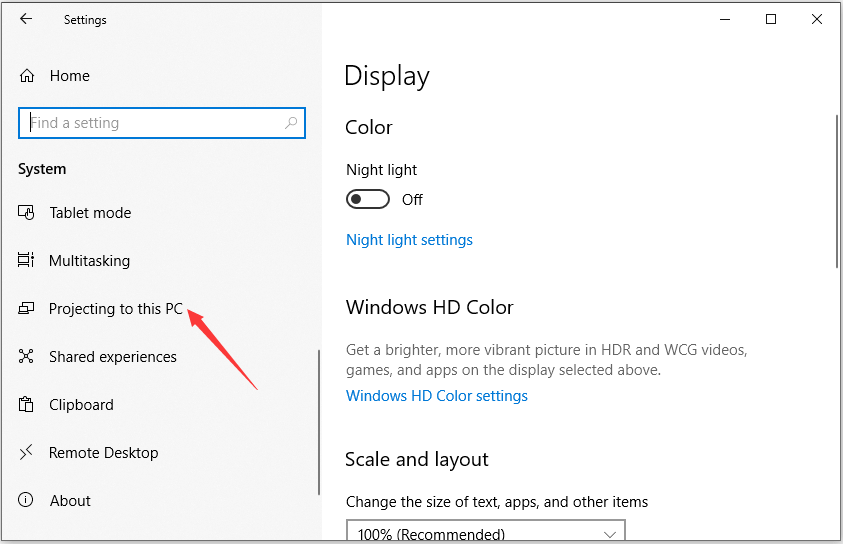
Task: Open Remote Desktop settings
Action: (103, 453)
